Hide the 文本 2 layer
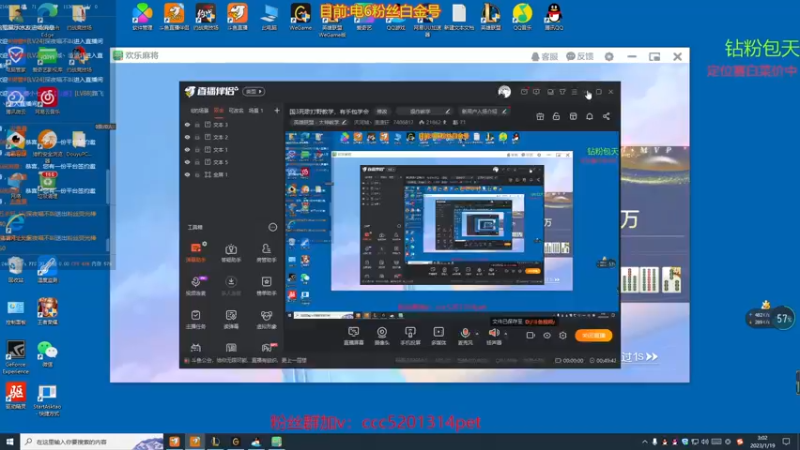Screen dimensions: 800x450 pos(187,137)
